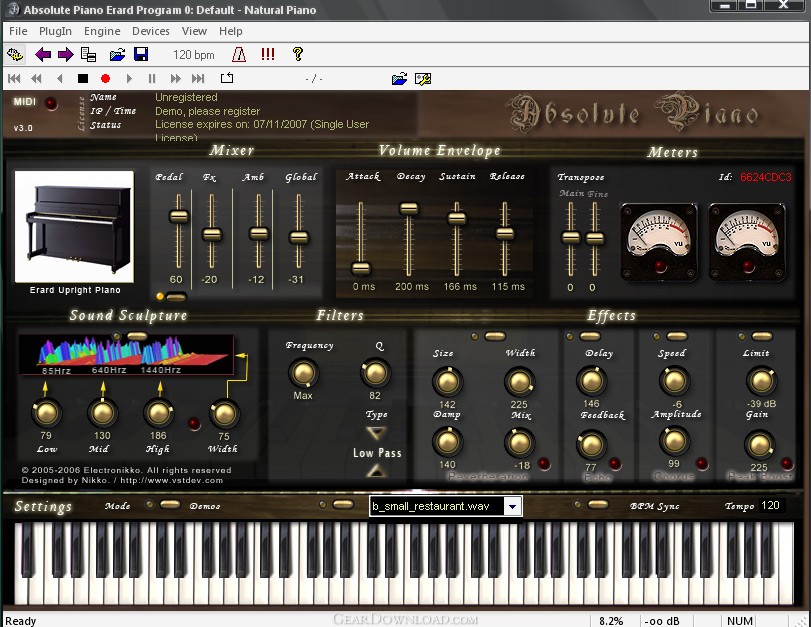Toggle the metronome icon
The height and width of the screenshot is (627, 811).
tap(239, 54)
